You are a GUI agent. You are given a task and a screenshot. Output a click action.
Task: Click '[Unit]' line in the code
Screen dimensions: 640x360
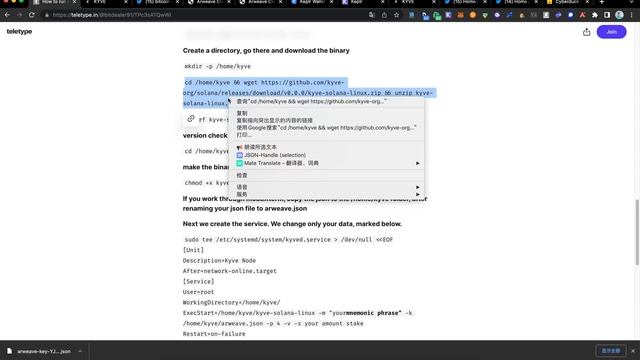click(x=193, y=250)
